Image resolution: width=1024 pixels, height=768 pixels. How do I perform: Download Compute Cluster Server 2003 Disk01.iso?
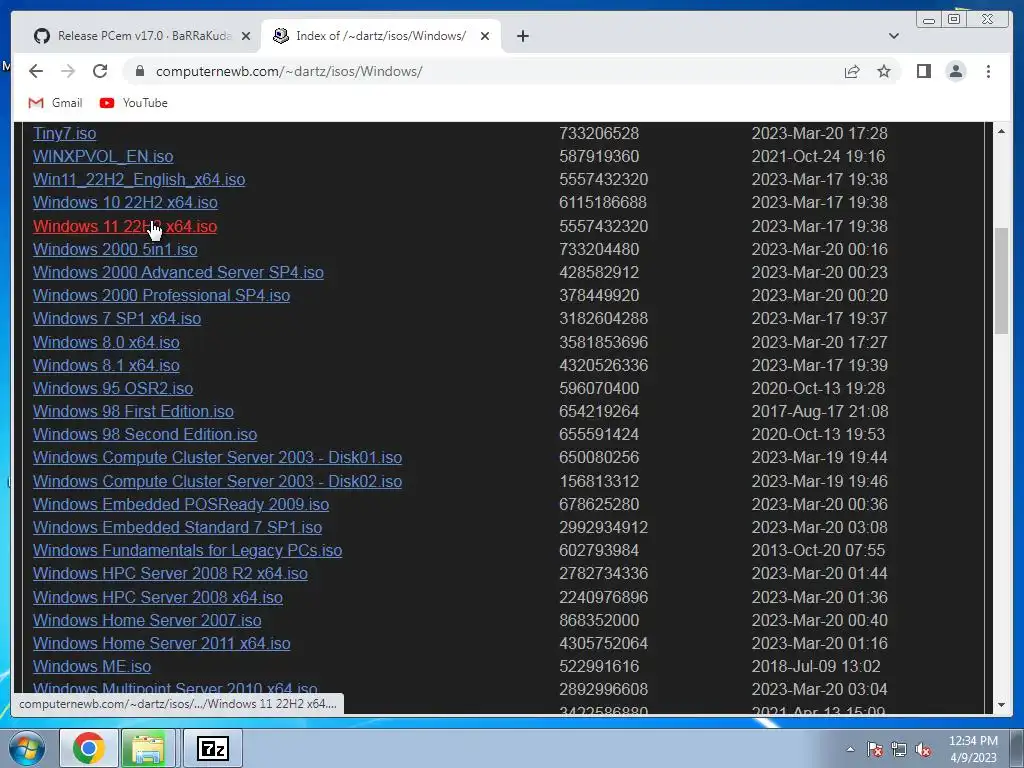pos(217,458)
